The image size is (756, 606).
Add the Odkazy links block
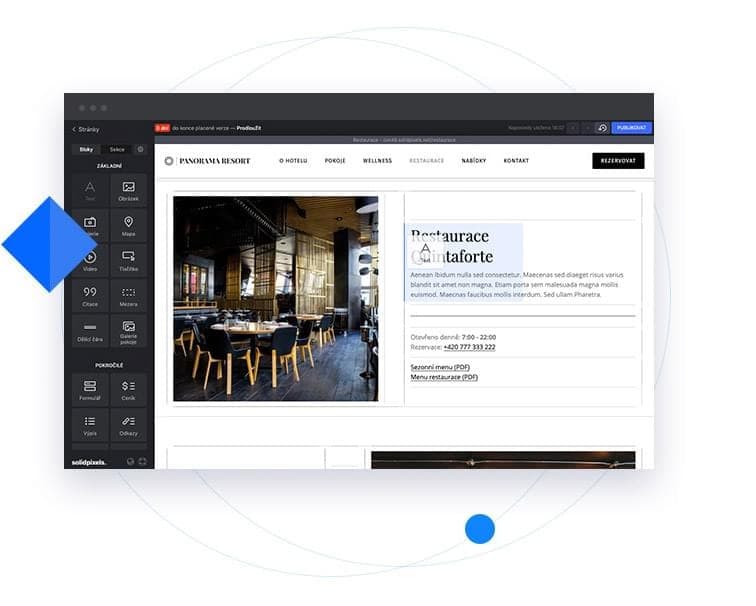(x=128, y=425)
